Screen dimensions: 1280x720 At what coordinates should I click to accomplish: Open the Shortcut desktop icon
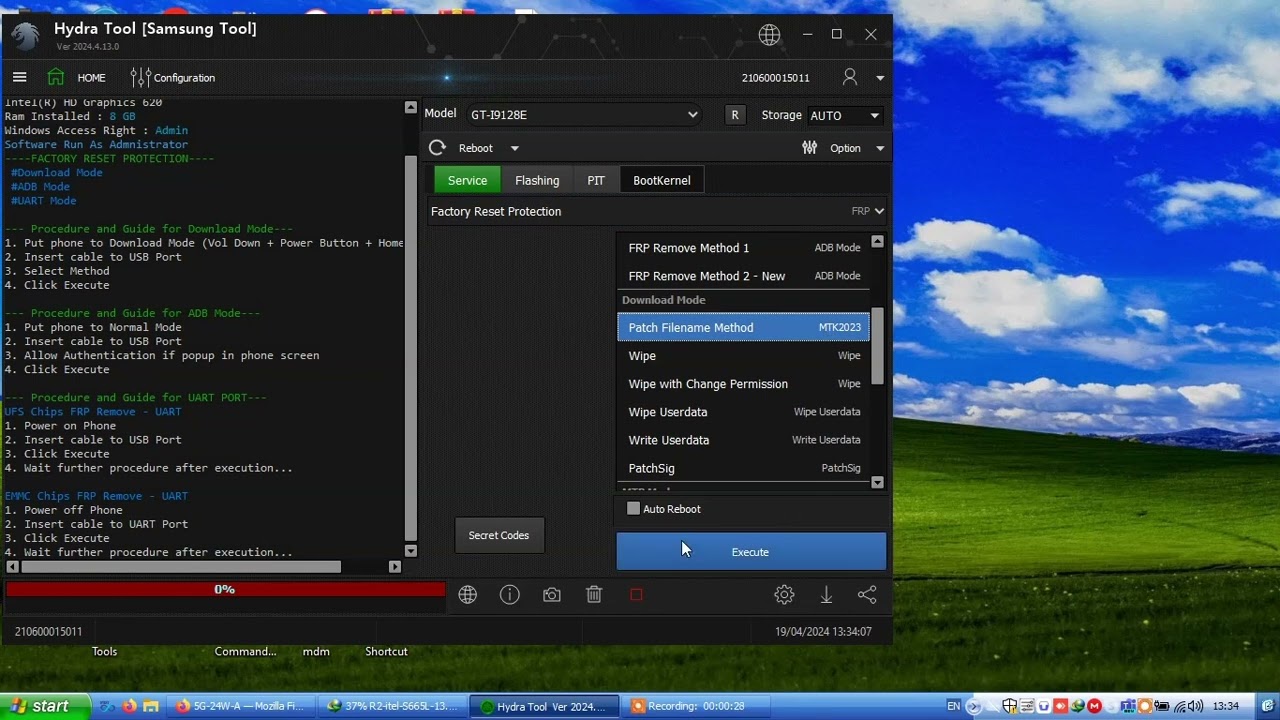(x=386, y=651)
